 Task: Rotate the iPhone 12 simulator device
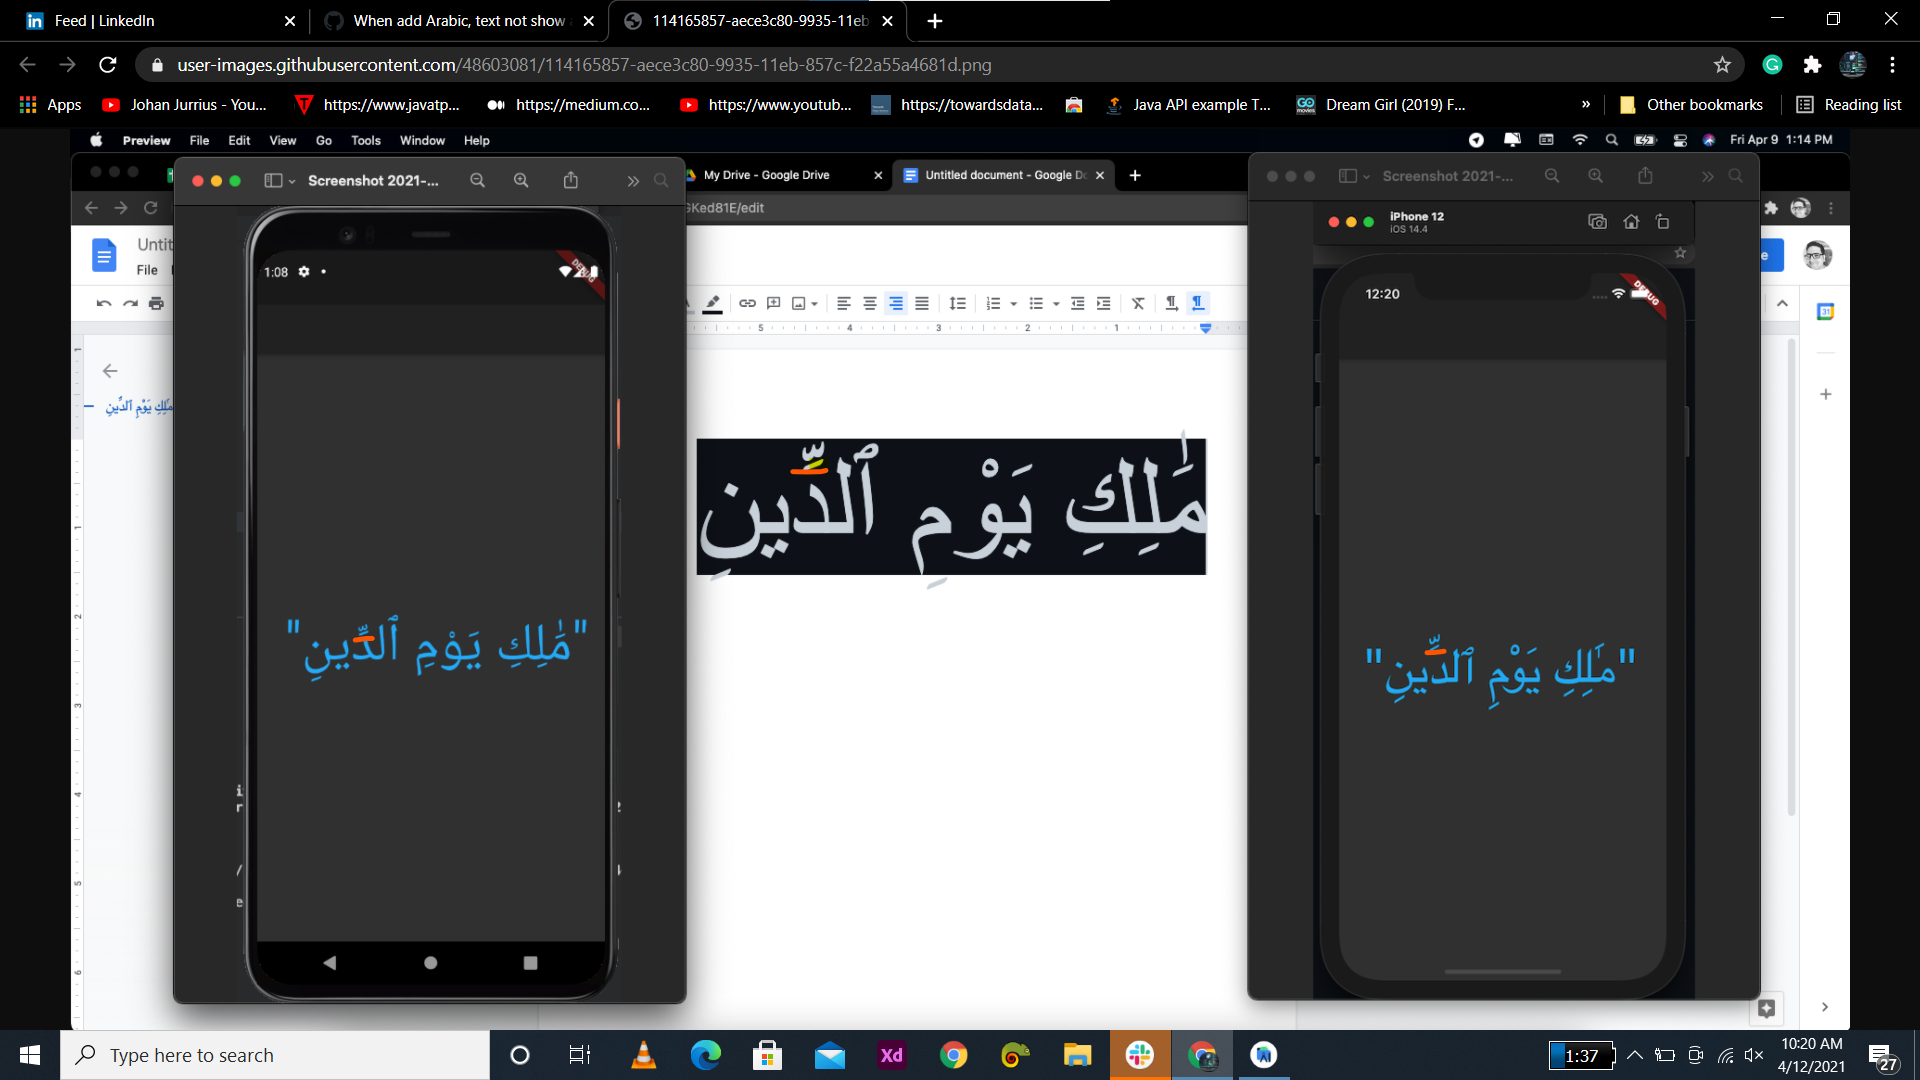(1663, 222)
